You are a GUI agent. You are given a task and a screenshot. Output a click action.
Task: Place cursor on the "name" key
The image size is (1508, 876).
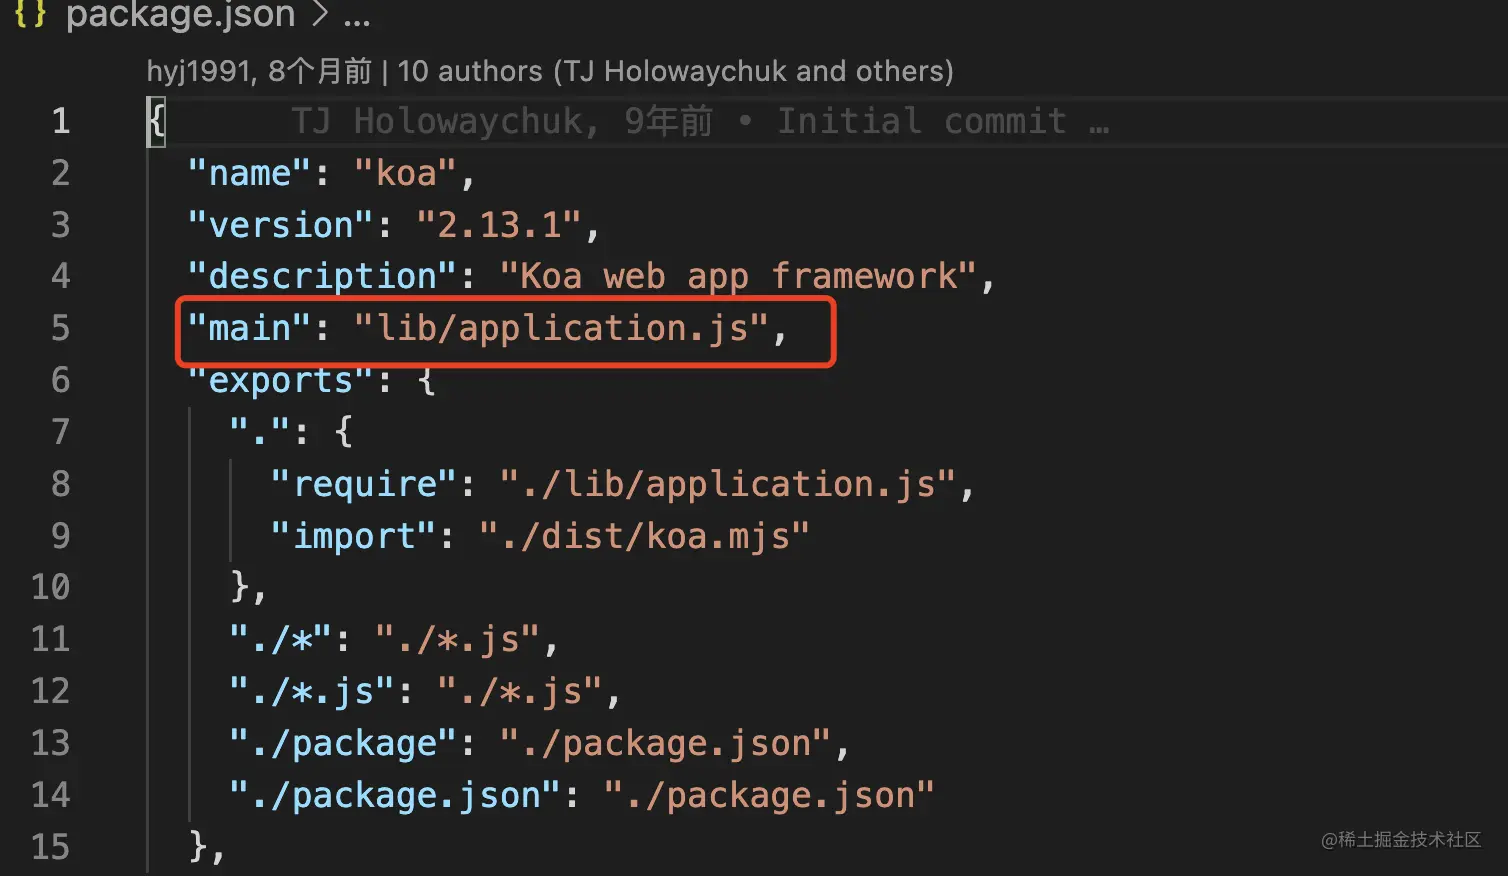(x=250, y=173)
